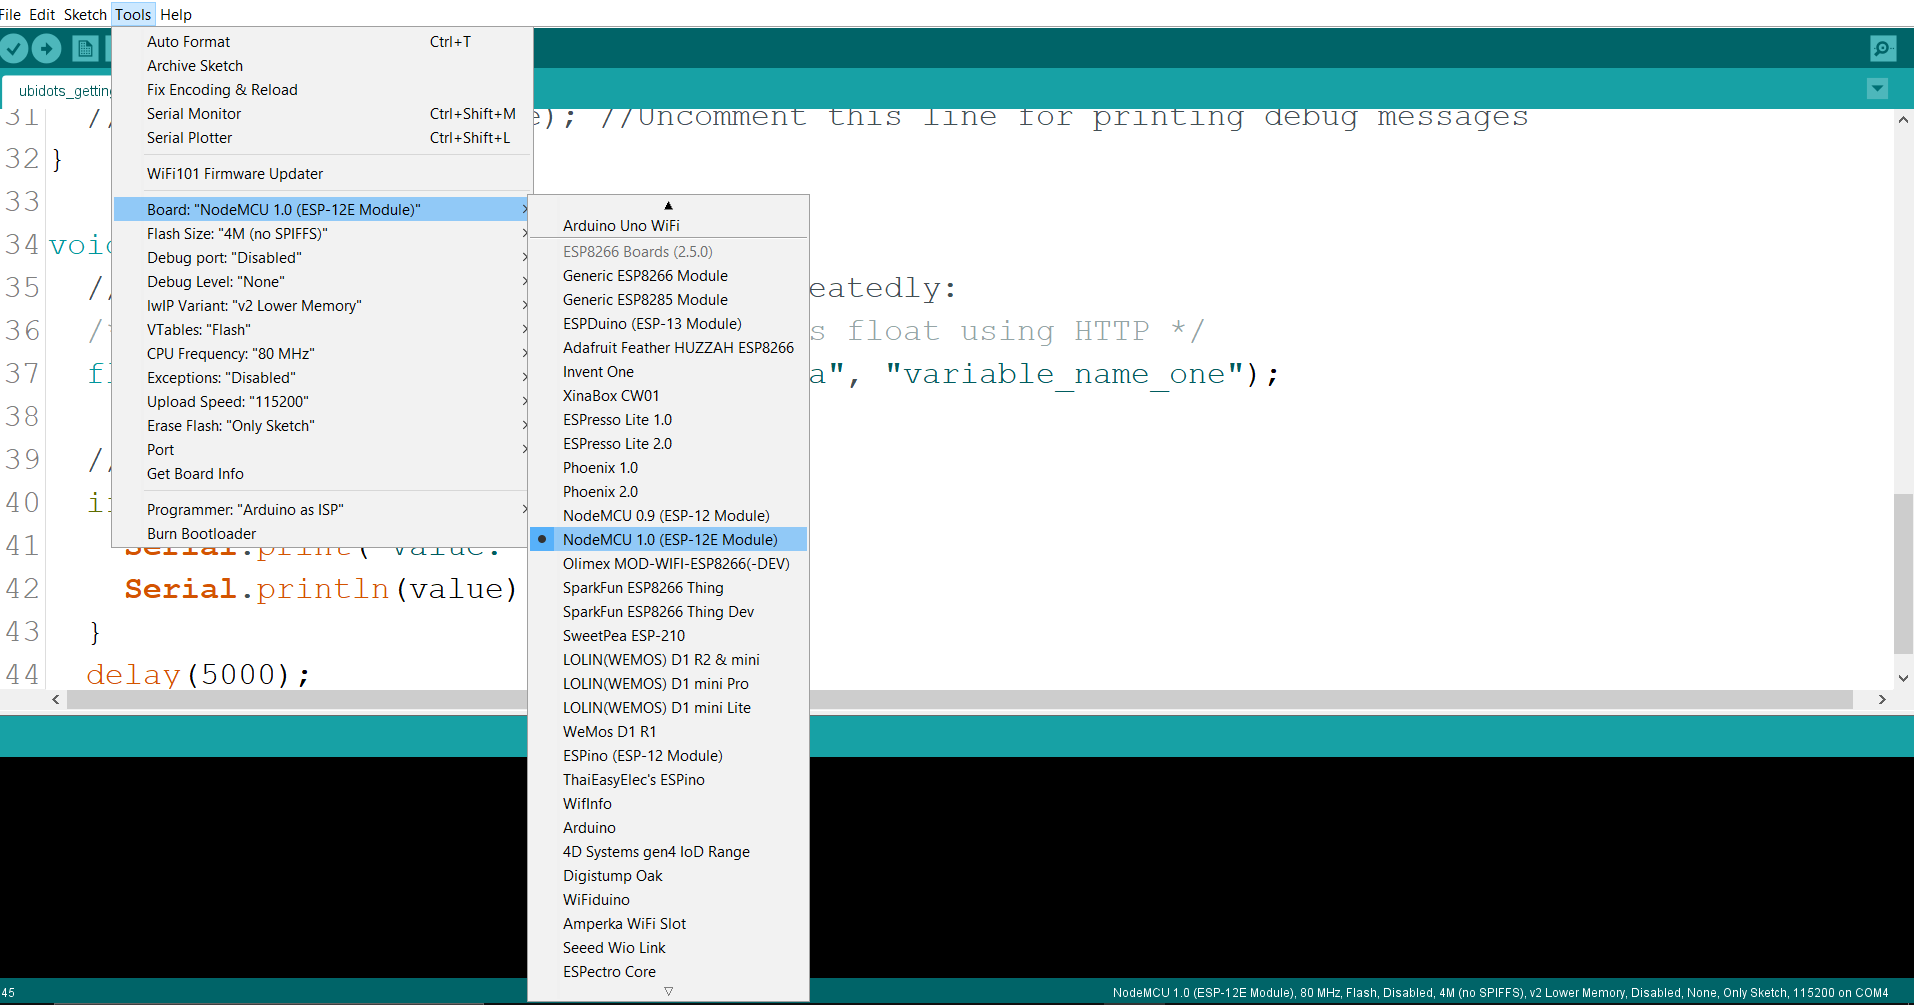Image resolution: width=1914 pixels, height=1005 pixels.
Task: Select Invent One board
Action: (x=668, y=372)
